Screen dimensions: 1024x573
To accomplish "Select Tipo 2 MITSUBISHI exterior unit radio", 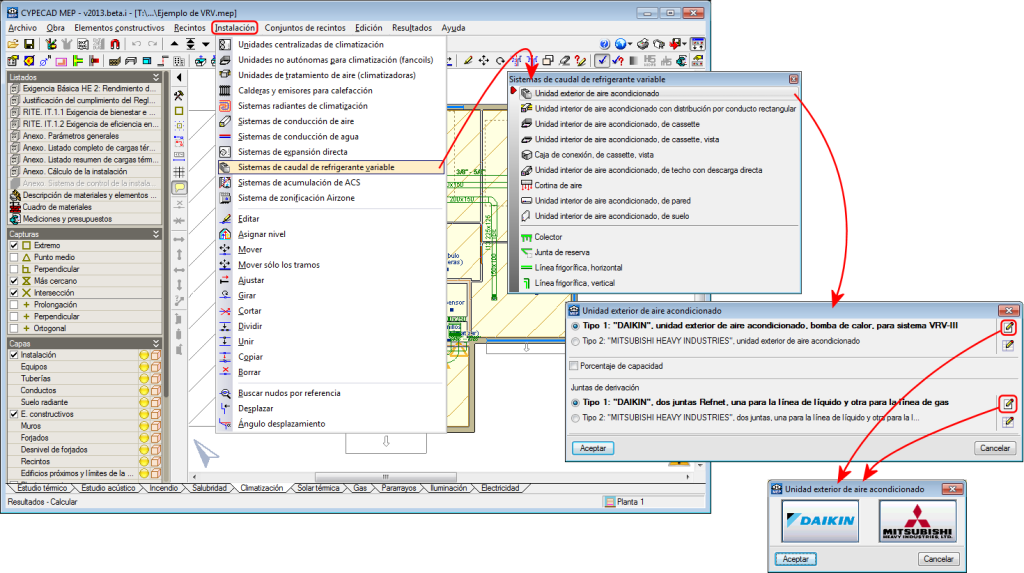I will coord(575,341).
